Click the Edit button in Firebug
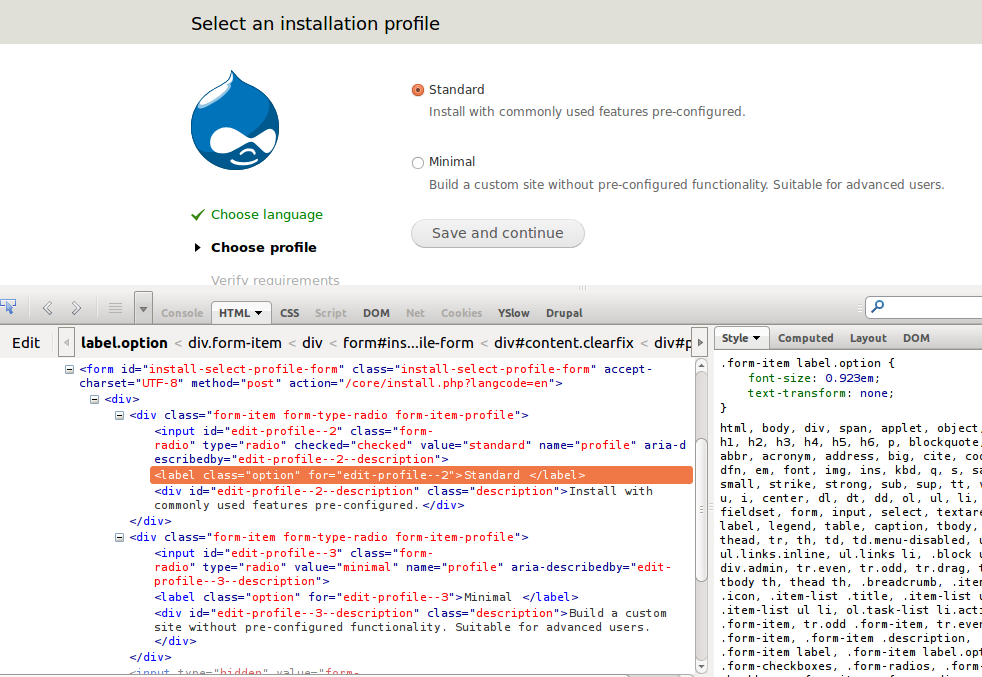Screen dimensions: 982x677 [x=26, y=342]
